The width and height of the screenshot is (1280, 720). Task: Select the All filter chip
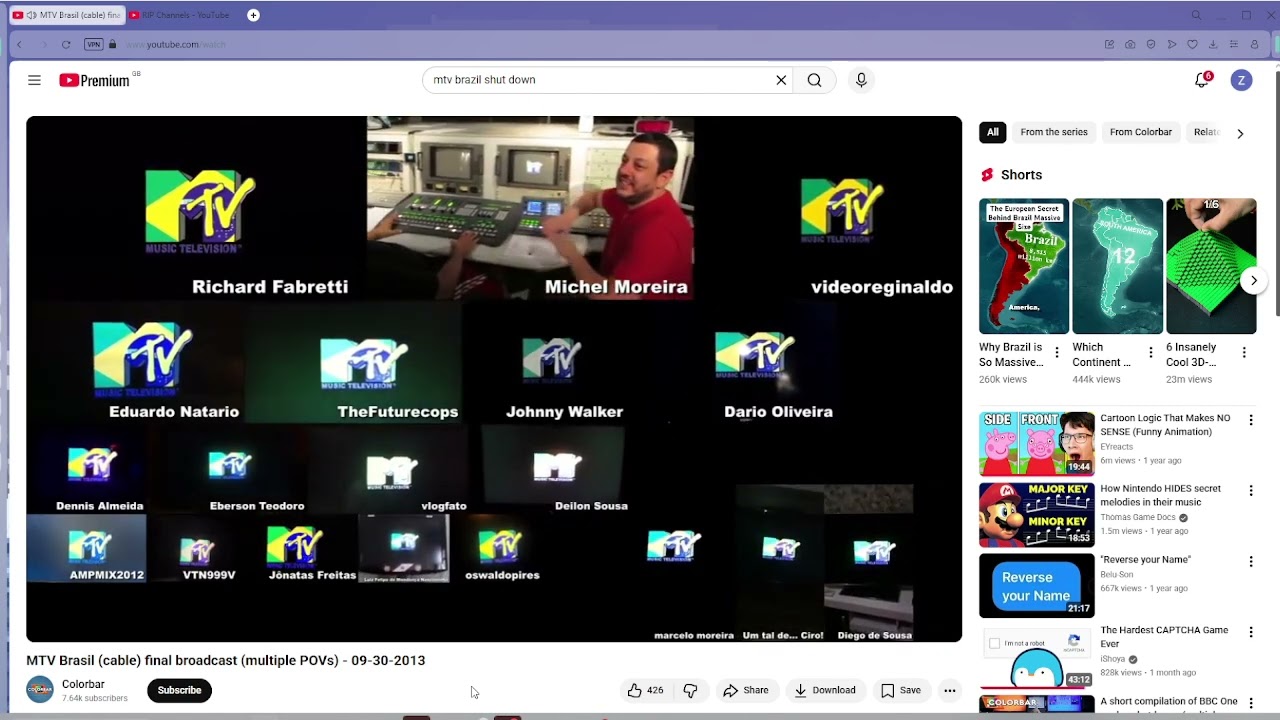tap(992, 132)
